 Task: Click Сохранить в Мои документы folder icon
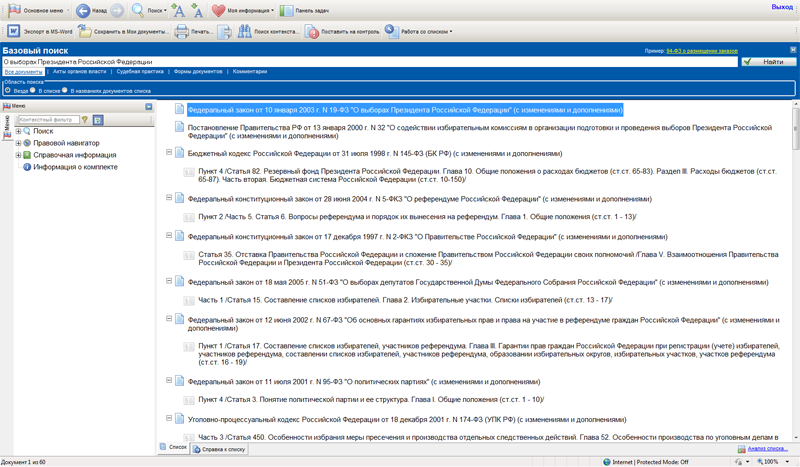pos(85,32)
